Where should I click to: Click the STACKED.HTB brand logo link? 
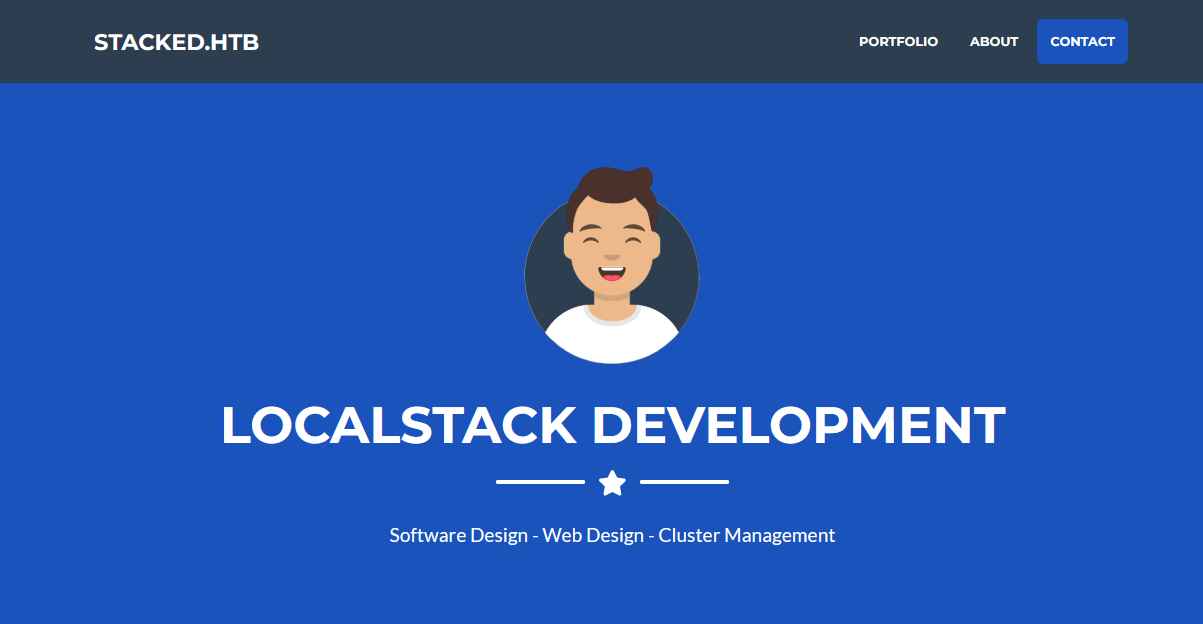tap(176, 42)
